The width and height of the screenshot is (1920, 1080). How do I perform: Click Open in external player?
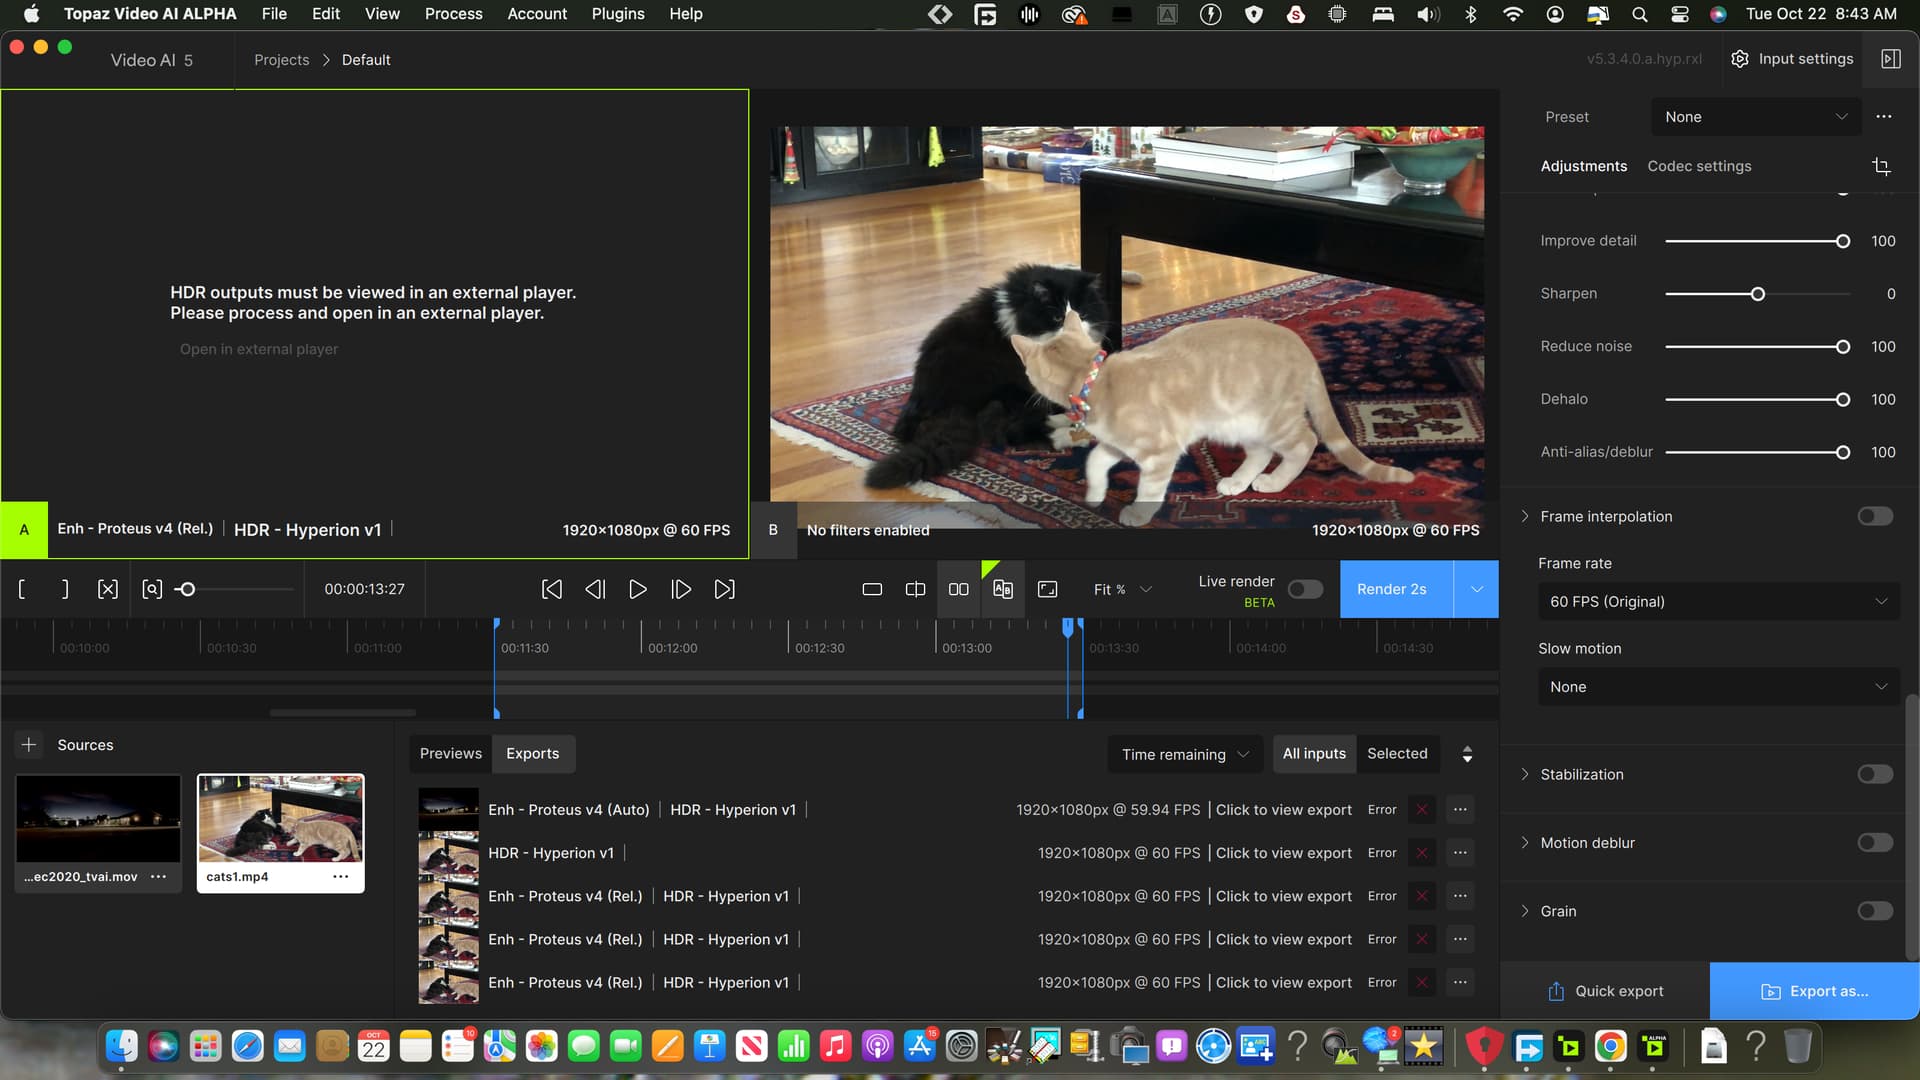[x=258, y=349]
